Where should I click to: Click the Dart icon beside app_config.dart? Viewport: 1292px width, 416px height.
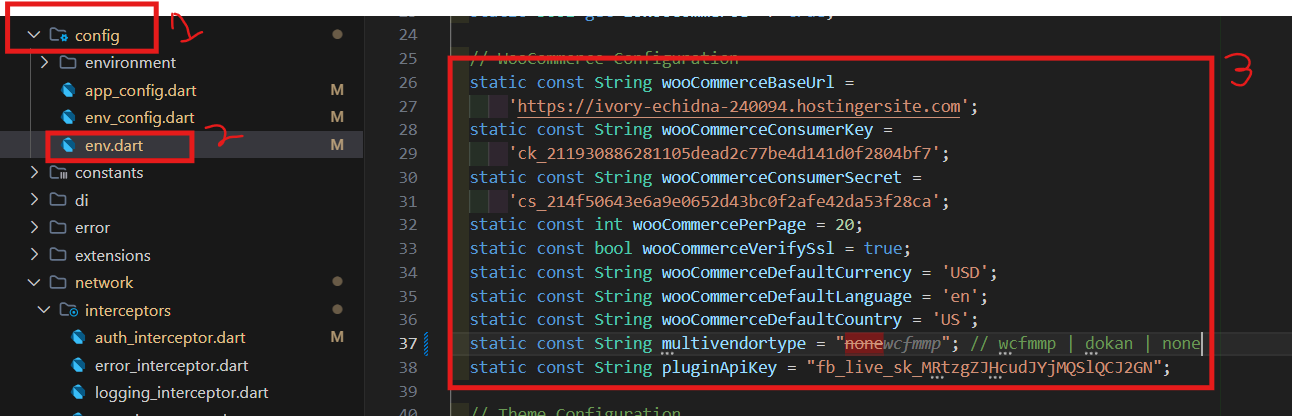pos(68,90)
